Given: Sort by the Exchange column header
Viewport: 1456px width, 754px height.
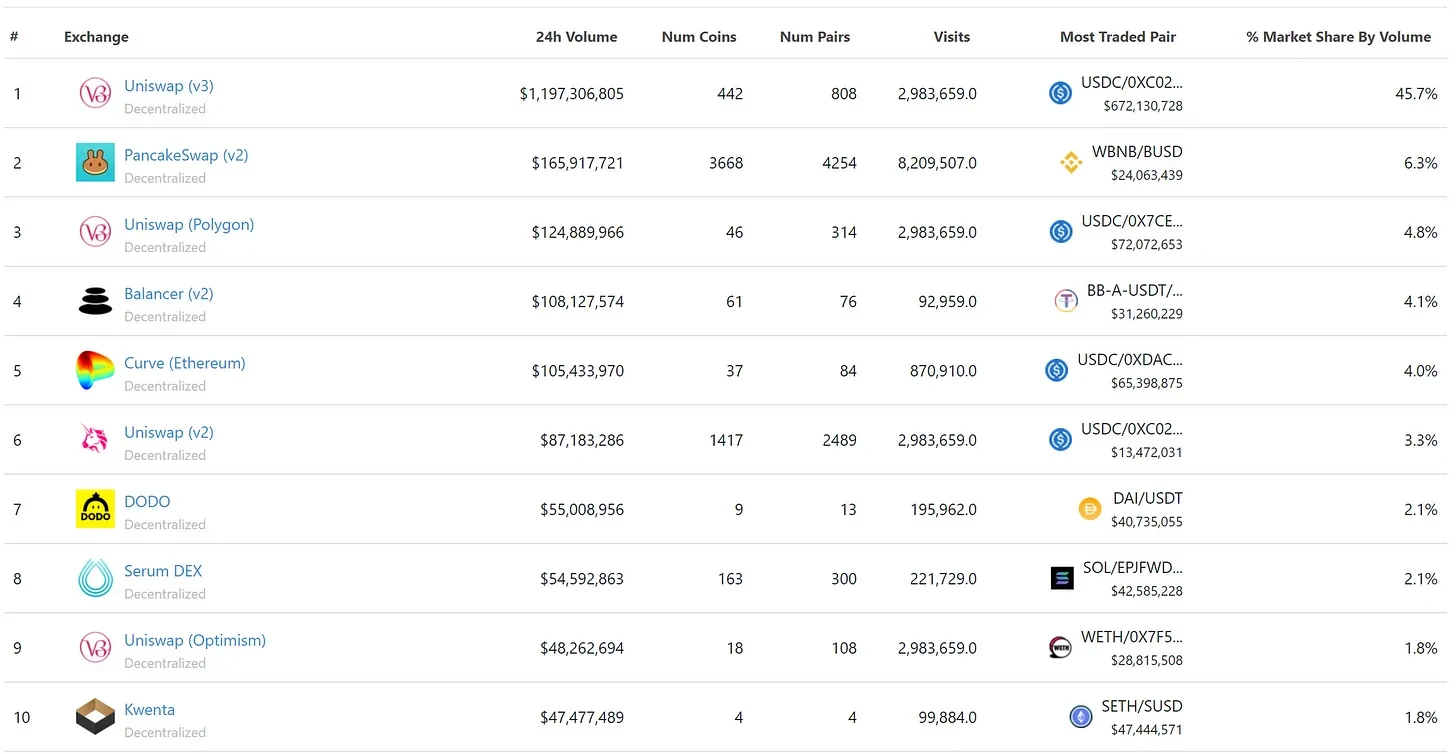Looking at the screenshot, I should pos(96,37).
